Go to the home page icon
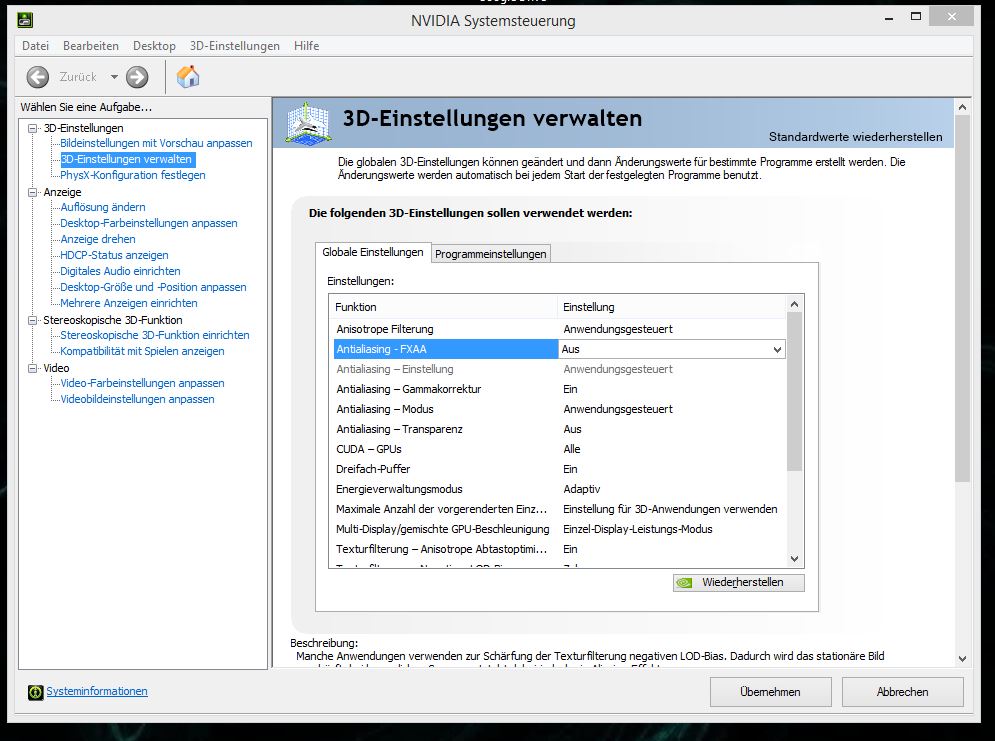This screenshot has width=995, height=741. (x=188, y=77)
